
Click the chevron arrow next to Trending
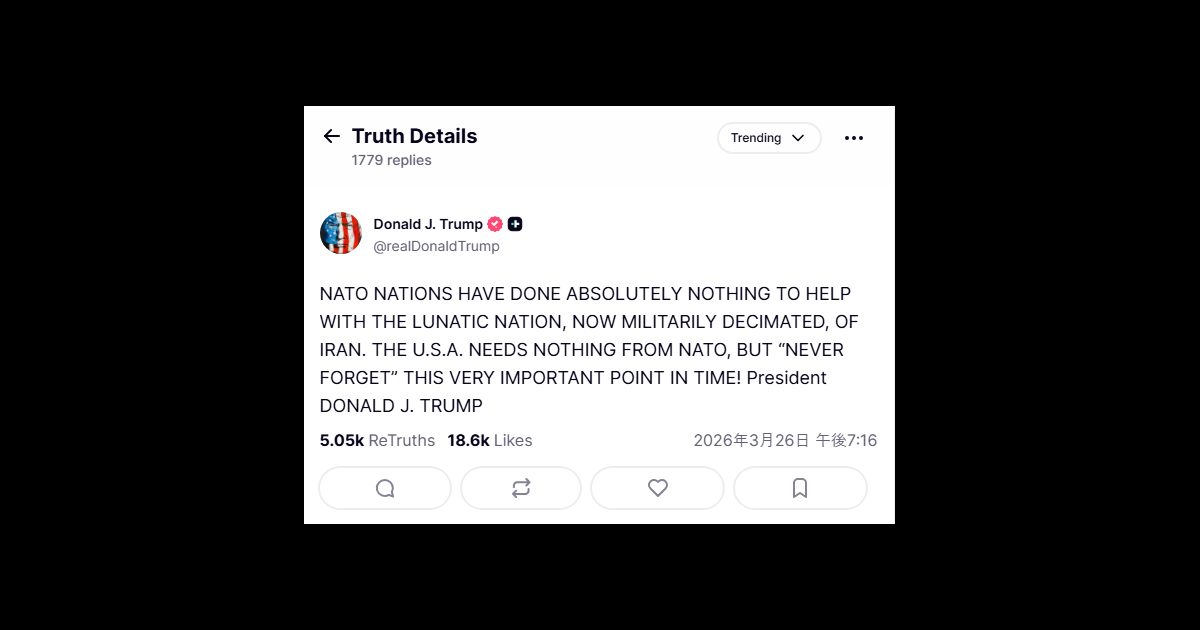pos(798,138)
